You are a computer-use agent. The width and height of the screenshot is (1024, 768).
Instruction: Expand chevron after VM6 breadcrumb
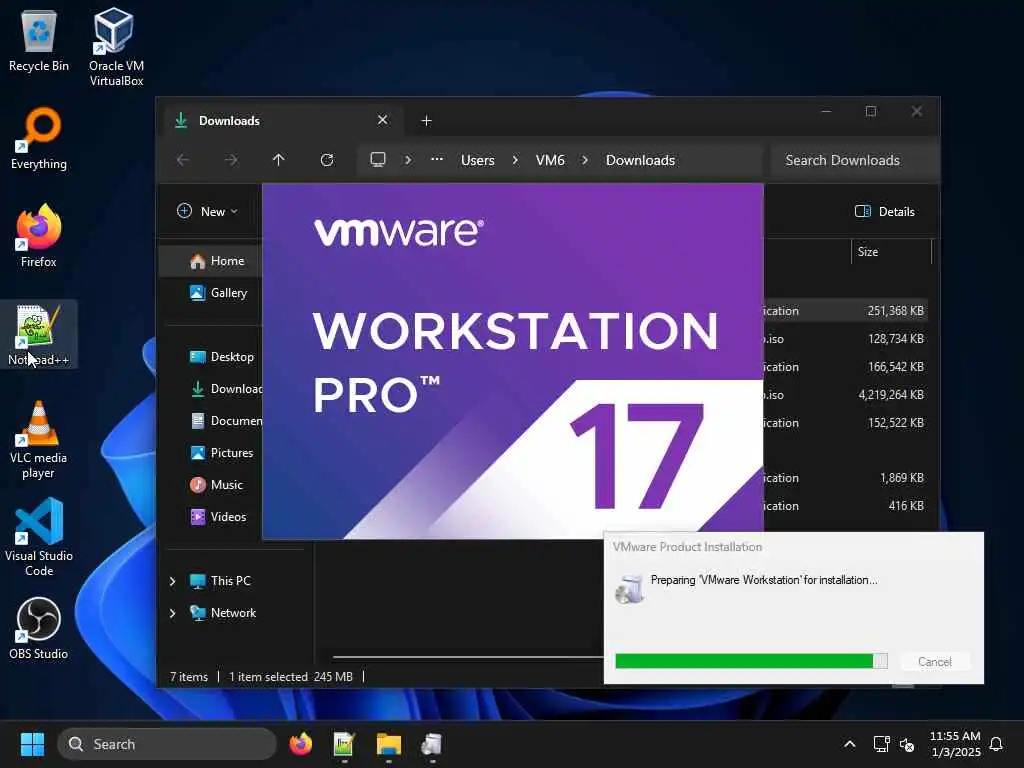[x=584, y=160]
